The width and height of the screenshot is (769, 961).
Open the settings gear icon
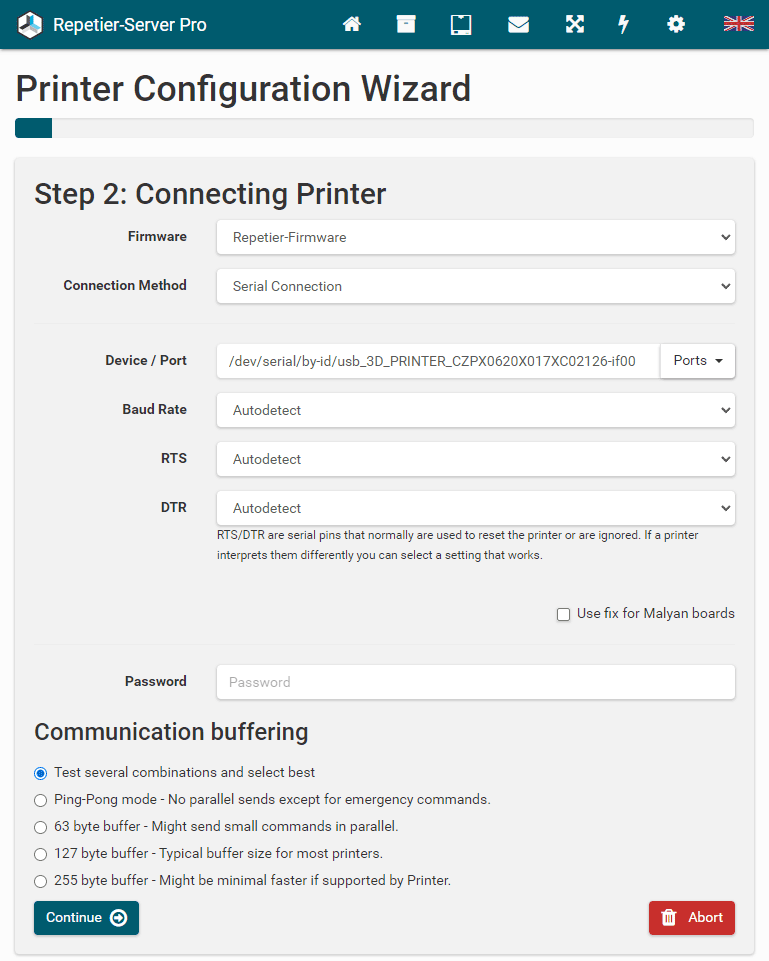pyautogui.click(x=676, y=25)
